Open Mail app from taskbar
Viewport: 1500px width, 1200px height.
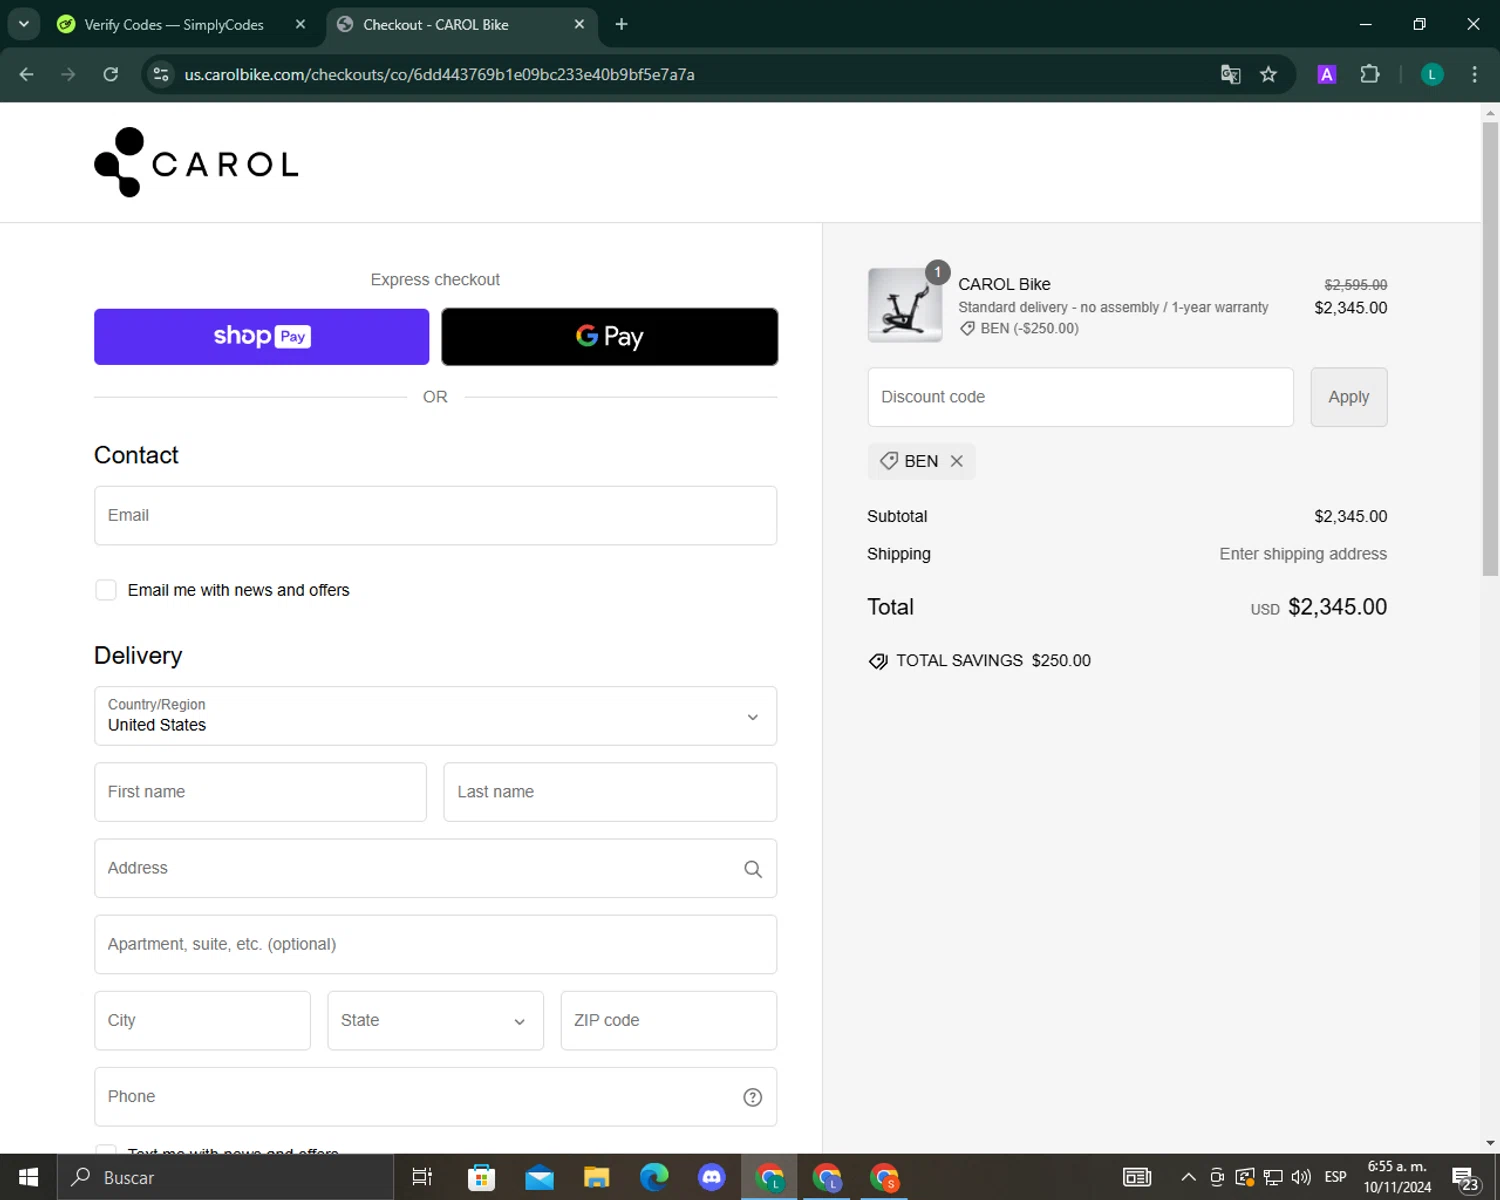point(539,1177)
